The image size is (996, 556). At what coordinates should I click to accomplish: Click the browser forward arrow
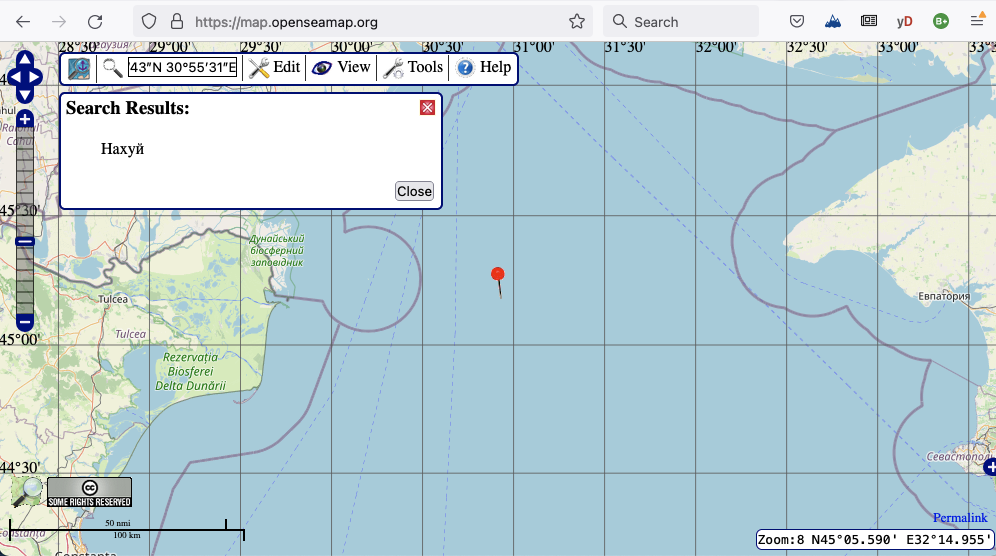click(x=59, y=22)
